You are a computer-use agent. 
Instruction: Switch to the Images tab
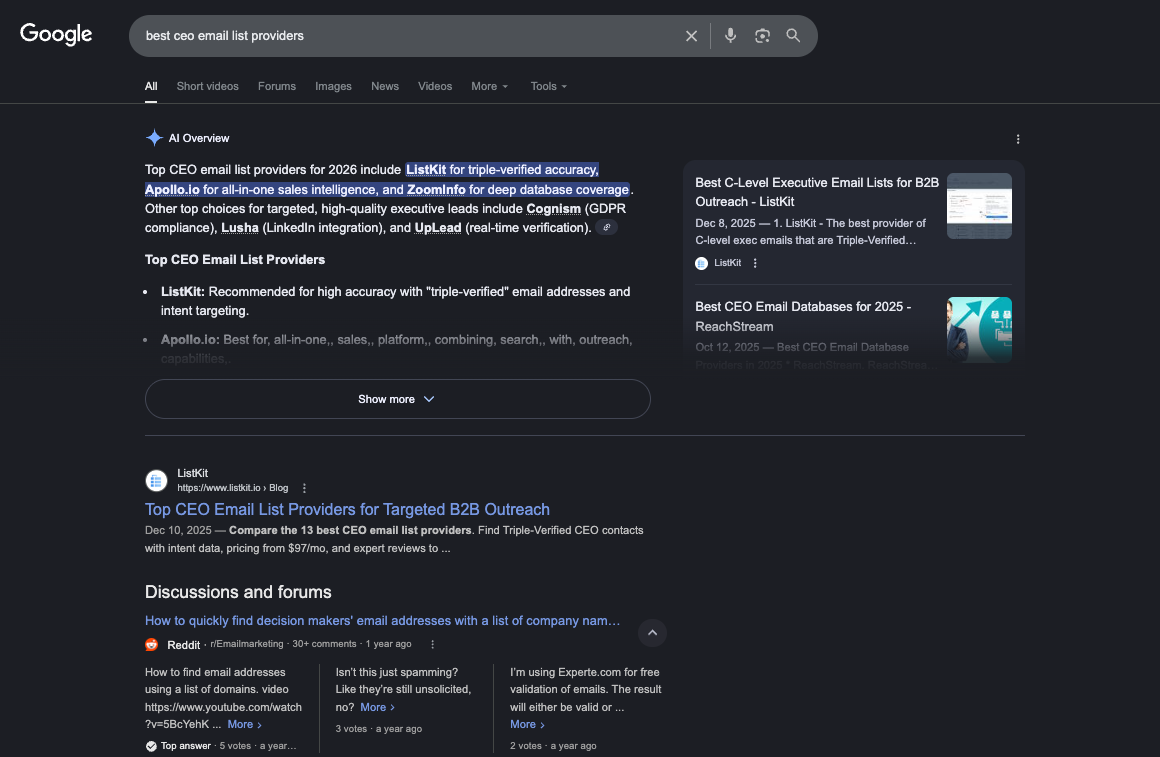(x=333, y=86)
